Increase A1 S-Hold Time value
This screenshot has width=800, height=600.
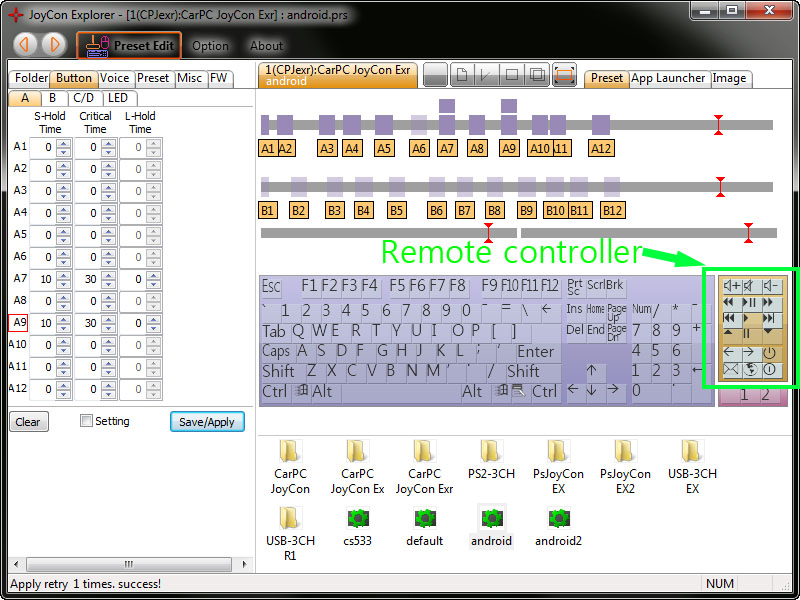pos(64,143)
